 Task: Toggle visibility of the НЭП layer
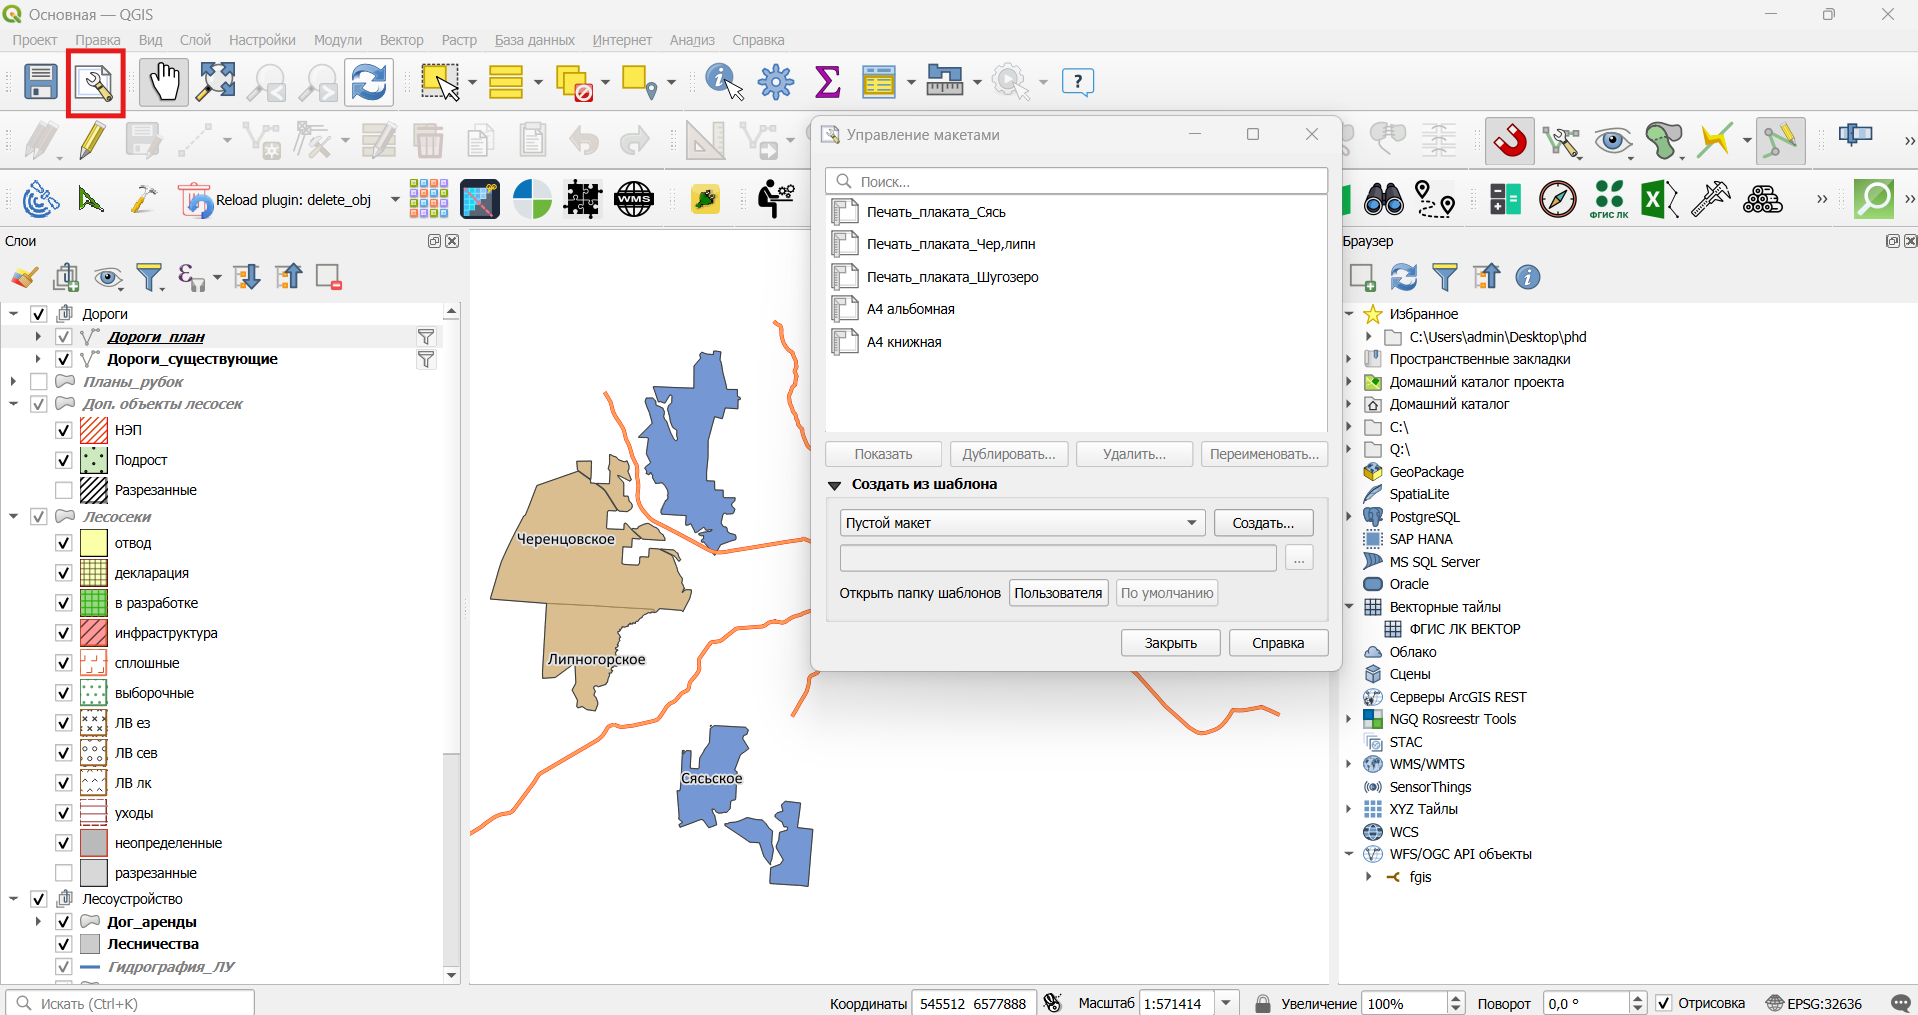tap(64, 430)
